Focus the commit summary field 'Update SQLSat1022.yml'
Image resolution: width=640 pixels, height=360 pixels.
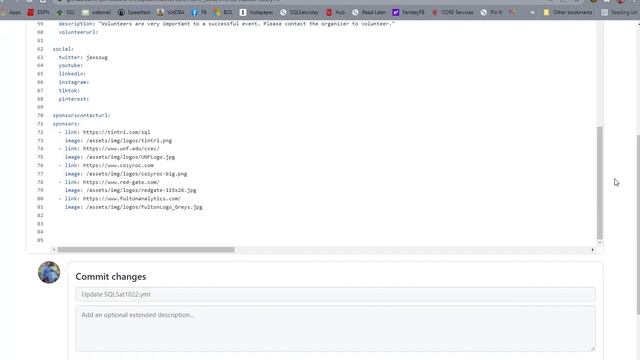335,294
